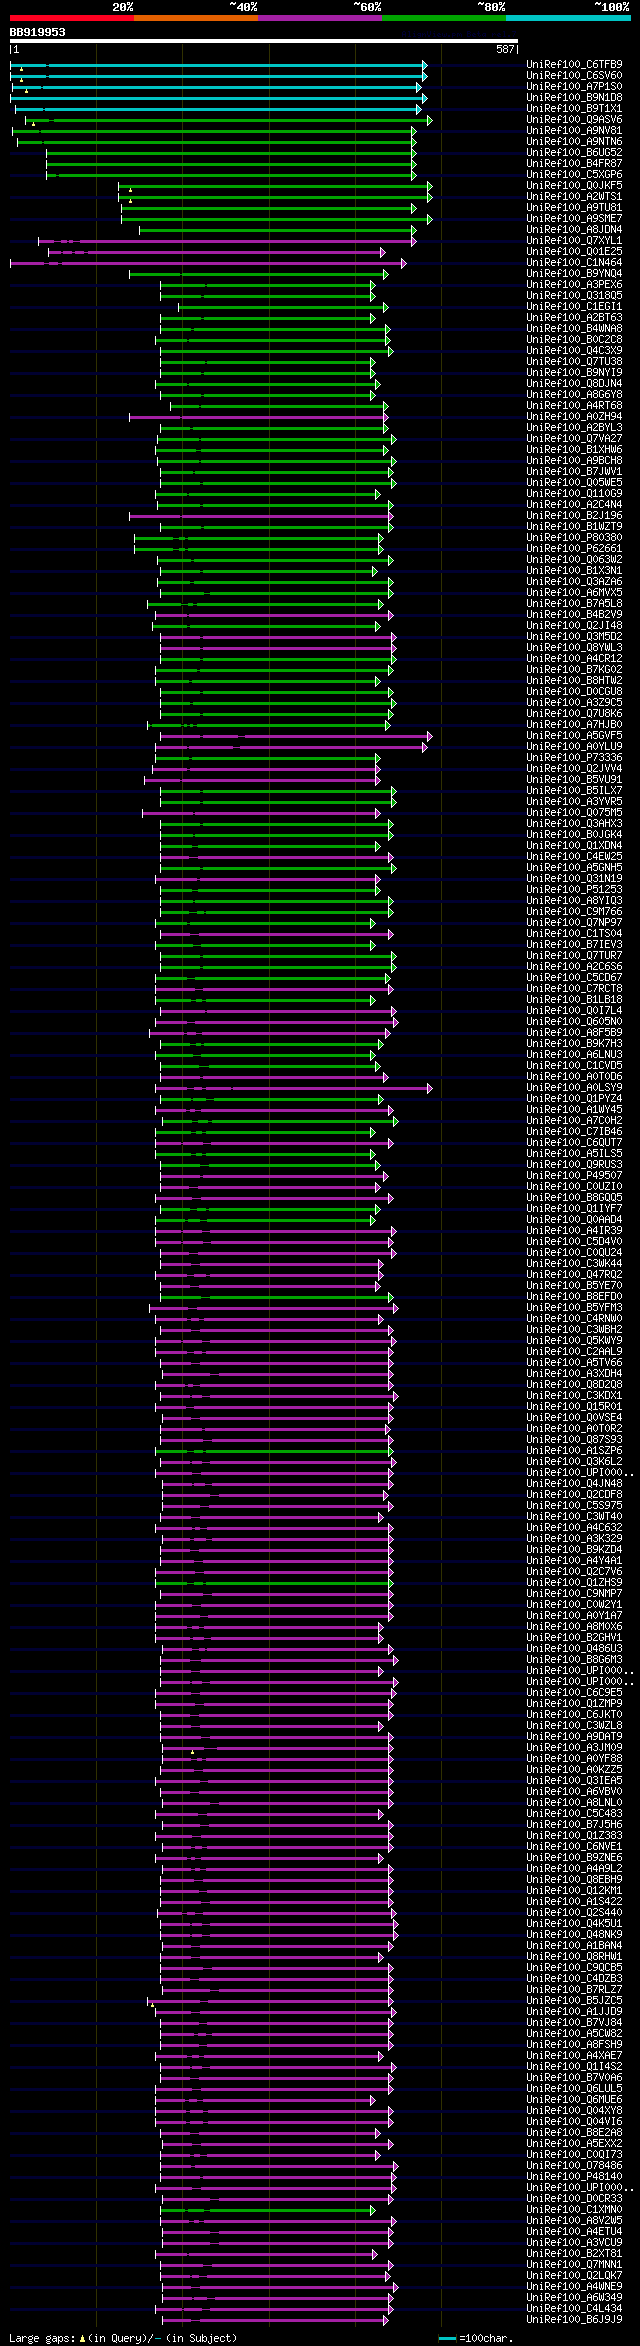Select hit label UniRef100_A8FSH9

coord(574,2045)
